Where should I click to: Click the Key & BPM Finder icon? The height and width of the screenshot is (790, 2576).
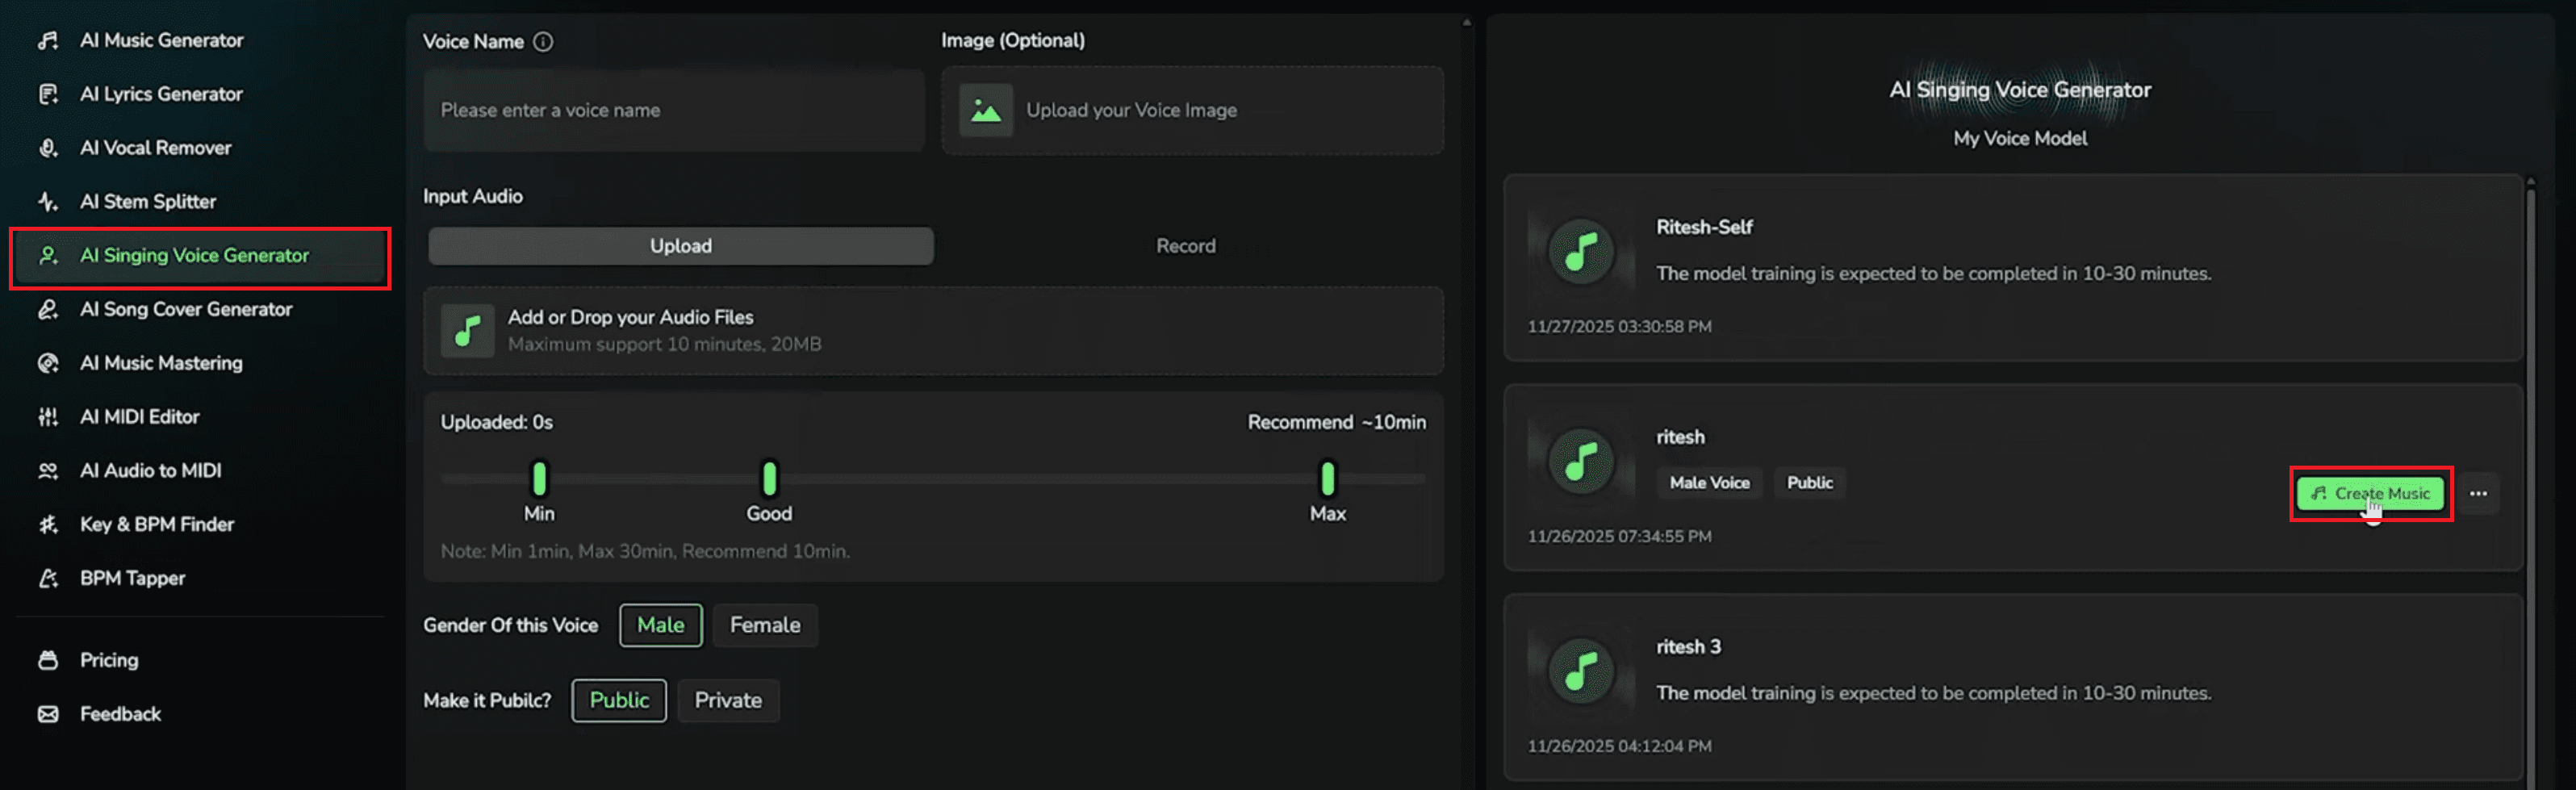click(47, 525)
